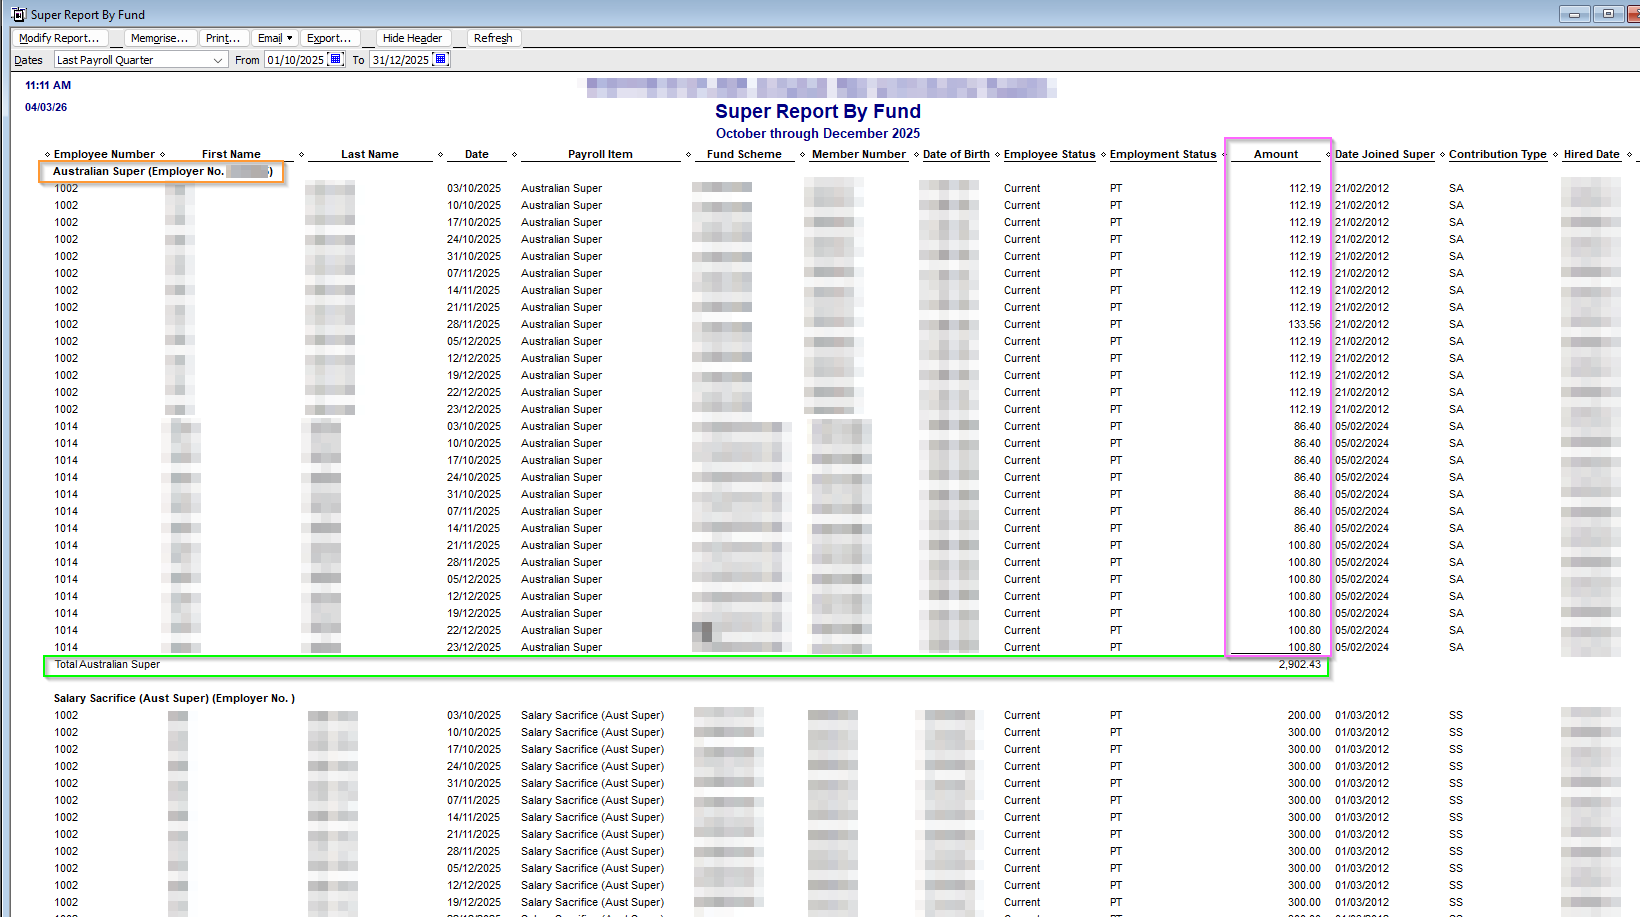Click the 86.40 amount dated 03/10/2025
The height and width of the screenshot is (917, 1640).
click(1307, 426)
